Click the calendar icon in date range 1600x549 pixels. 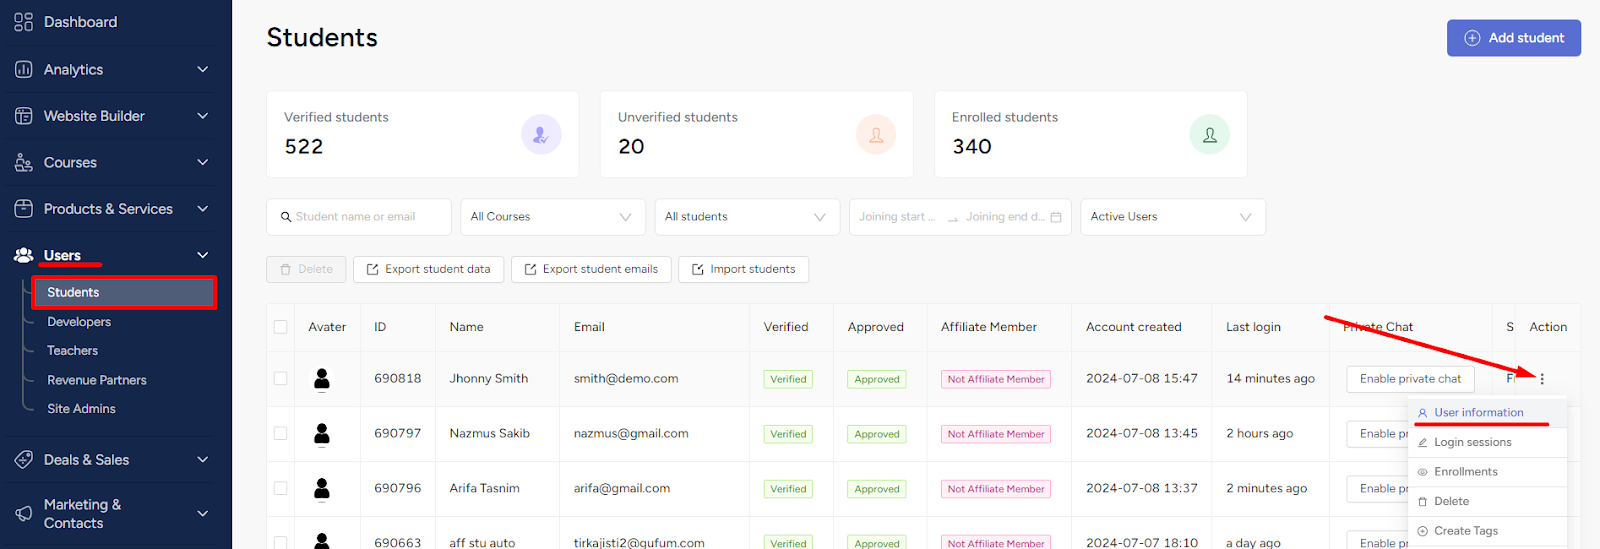(1056, 217)
